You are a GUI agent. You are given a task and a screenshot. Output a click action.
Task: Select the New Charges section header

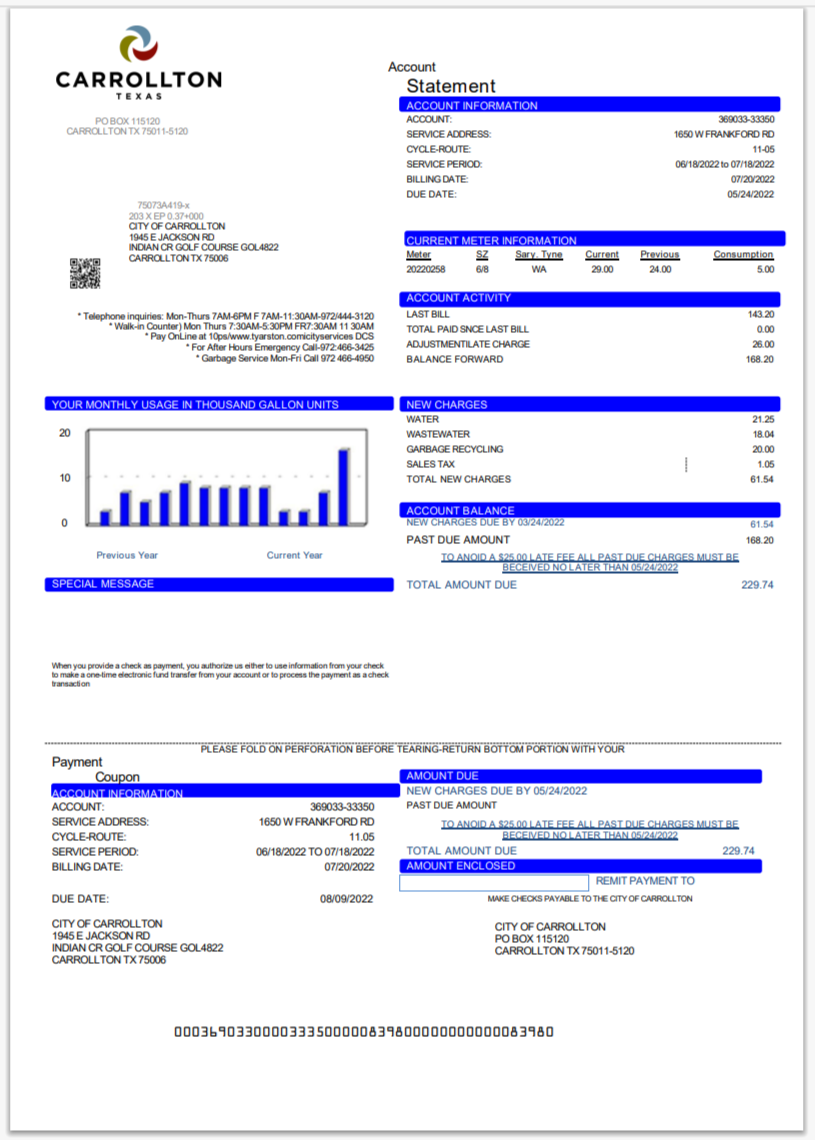(x=590, y=405)
